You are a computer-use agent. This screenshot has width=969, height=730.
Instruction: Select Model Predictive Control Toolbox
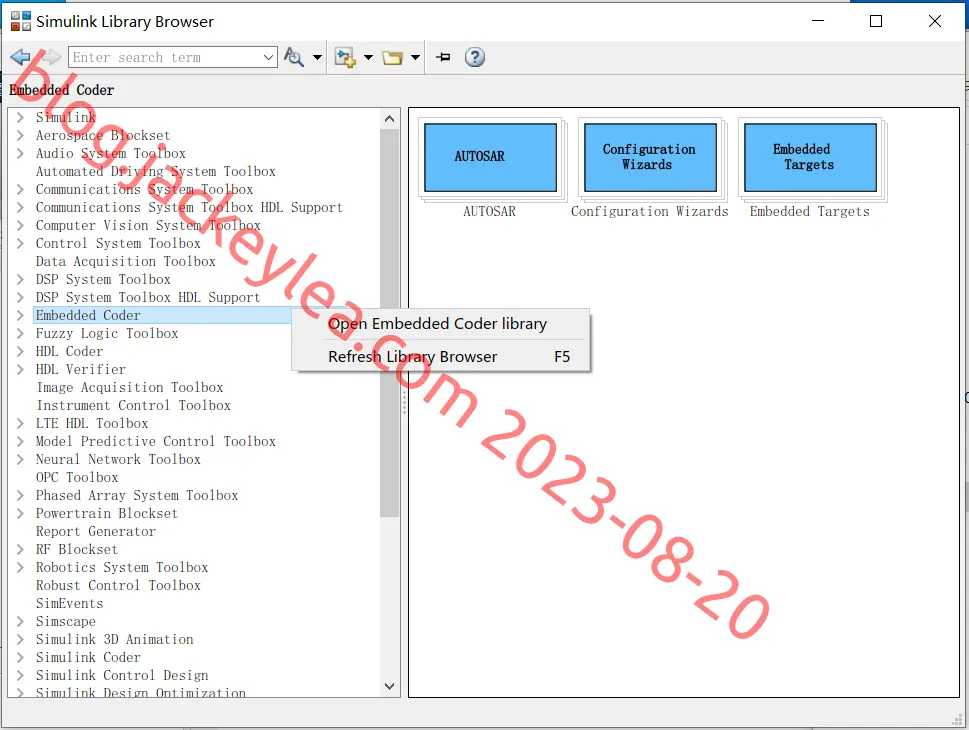coord(156,441)
